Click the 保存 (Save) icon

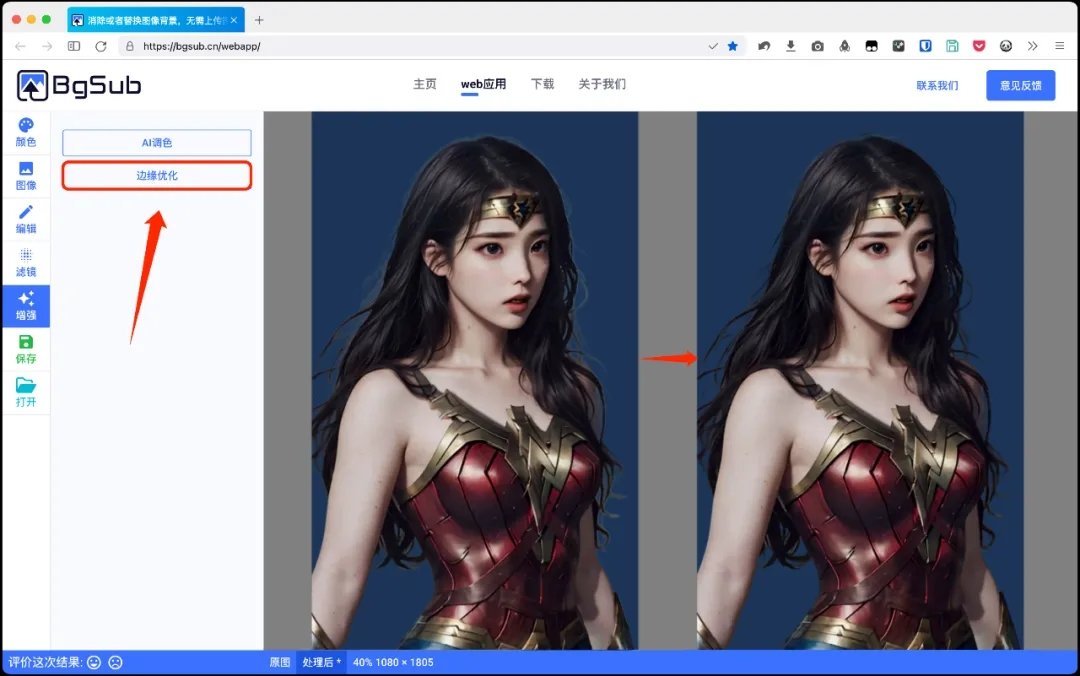click(x=25, y=349)
